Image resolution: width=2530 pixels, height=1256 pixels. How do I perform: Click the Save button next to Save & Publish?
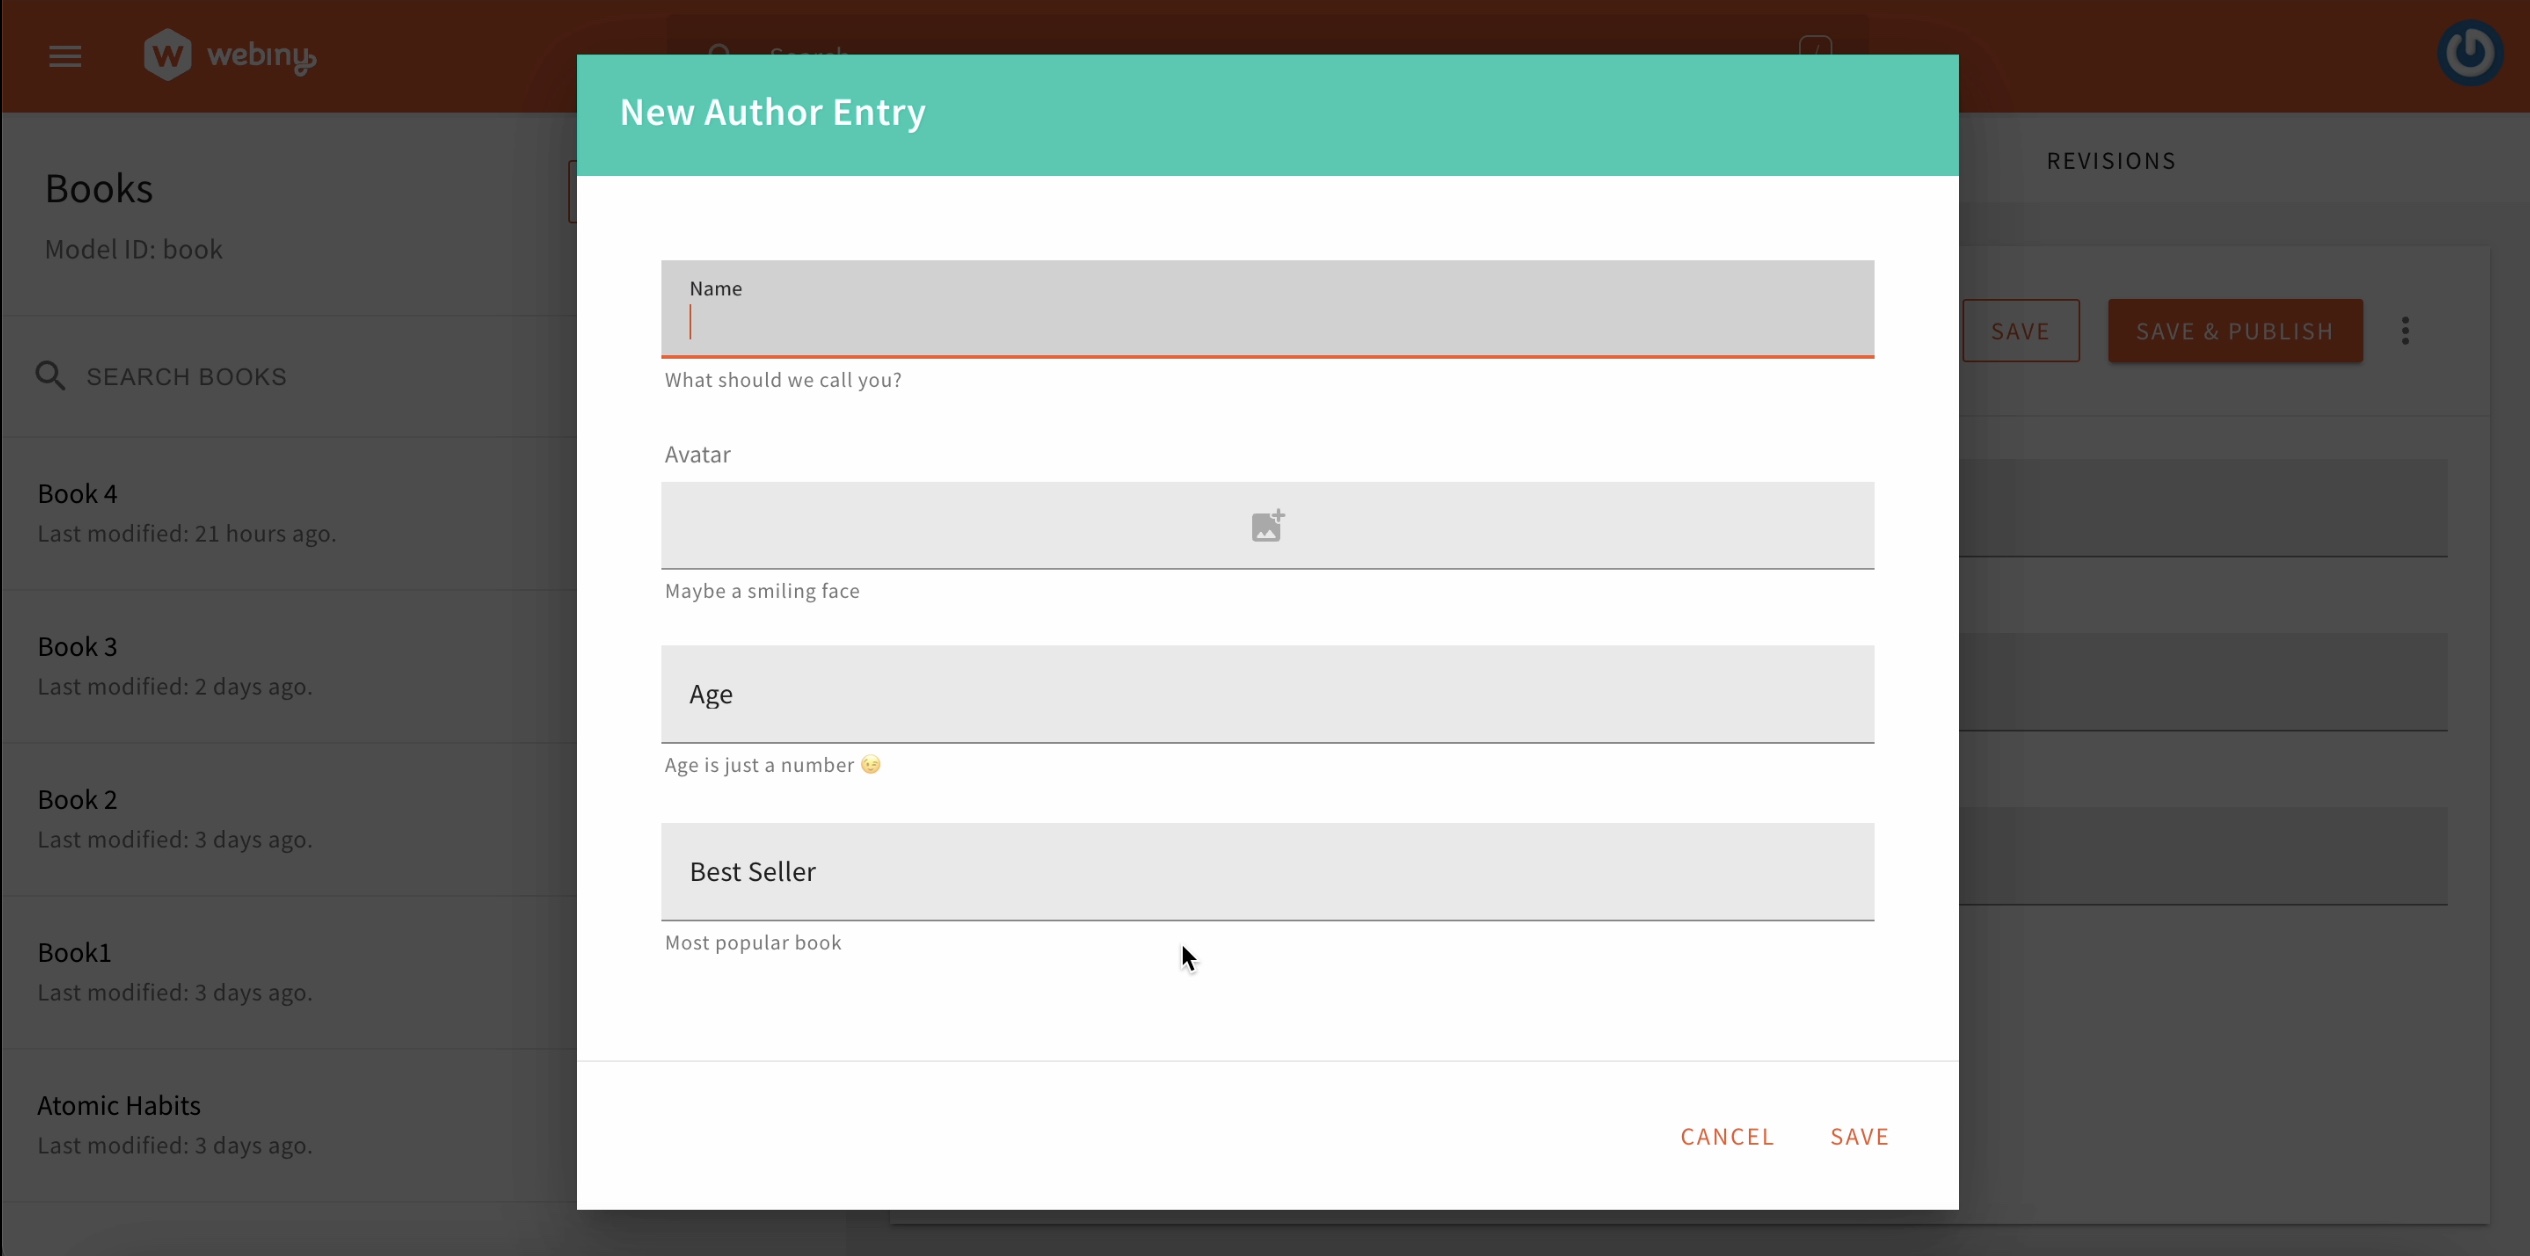point(2019,330)
